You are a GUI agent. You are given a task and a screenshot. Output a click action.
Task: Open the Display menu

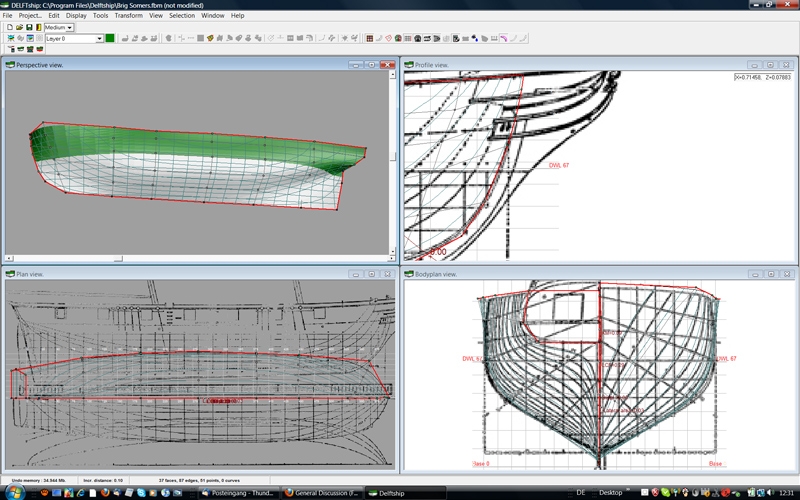pyautogui.click(x=76, y=16)
